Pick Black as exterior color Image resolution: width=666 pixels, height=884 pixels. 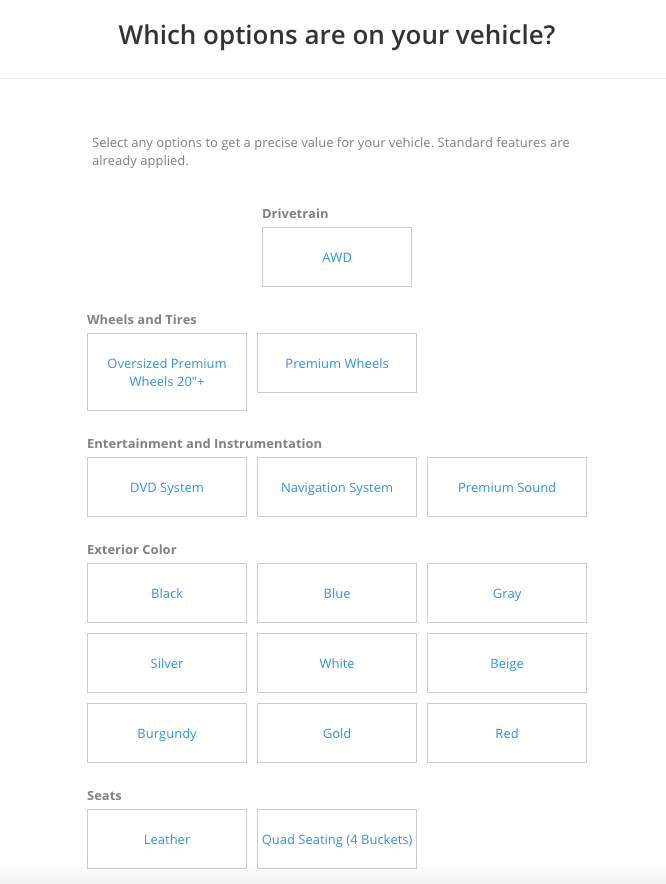(167, 593)
